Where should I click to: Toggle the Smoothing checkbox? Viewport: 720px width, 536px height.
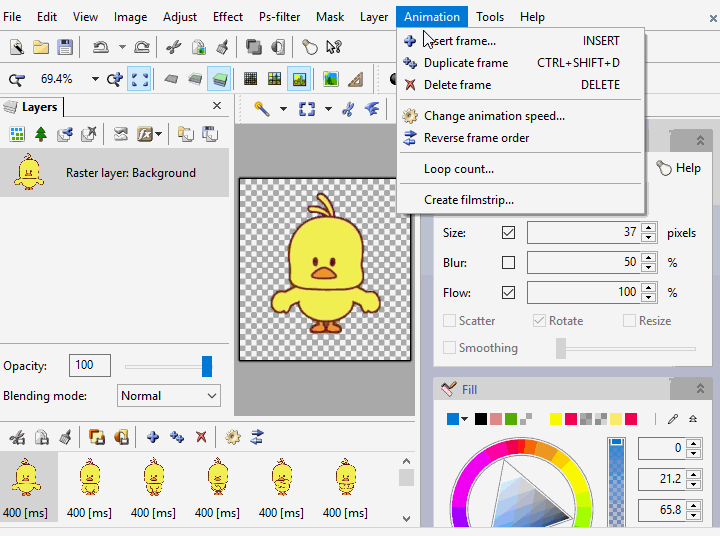coord(450,348)
